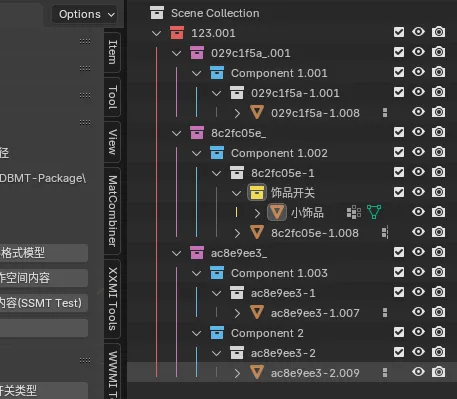
Task: Open the Options dropdown
Action: pyautogui.click(x=85, y=14)
